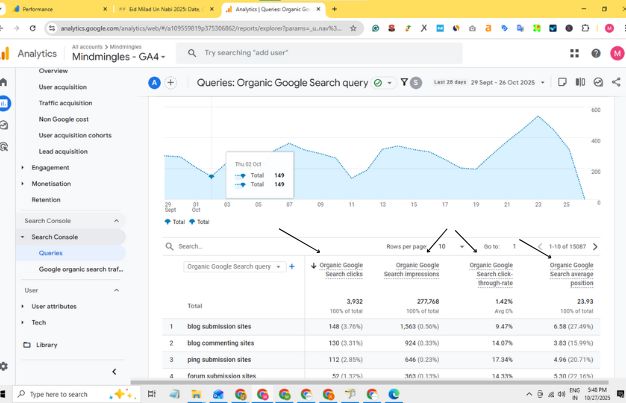Bookmark the page with the star icon

click(353, 28)
